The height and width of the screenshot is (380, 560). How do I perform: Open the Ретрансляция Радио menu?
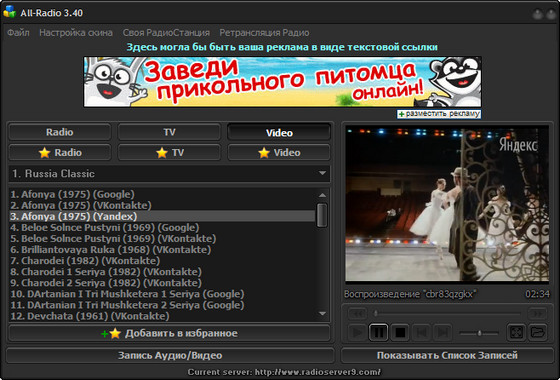coord(264,33)
